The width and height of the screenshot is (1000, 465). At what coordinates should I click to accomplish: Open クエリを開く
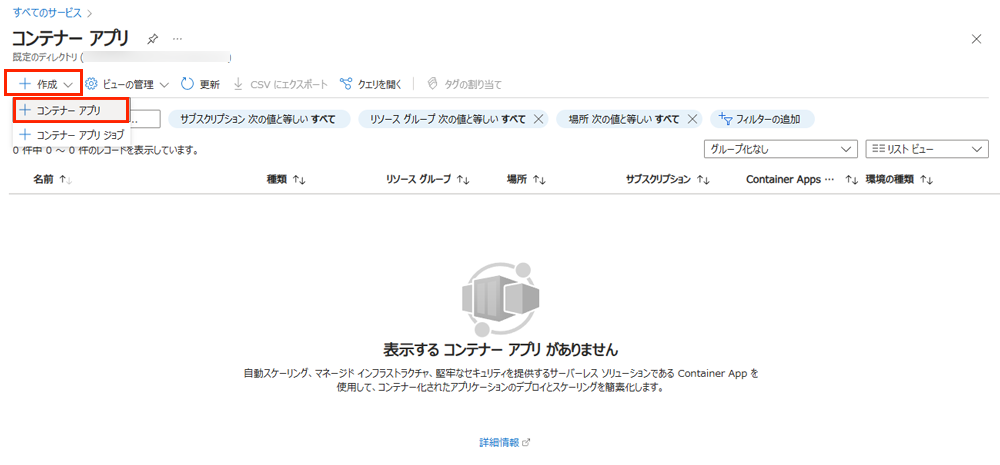point(371,84)
